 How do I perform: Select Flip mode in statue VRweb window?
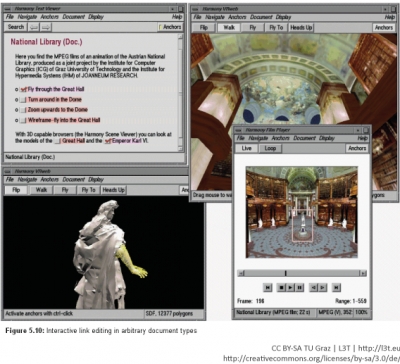16,190
